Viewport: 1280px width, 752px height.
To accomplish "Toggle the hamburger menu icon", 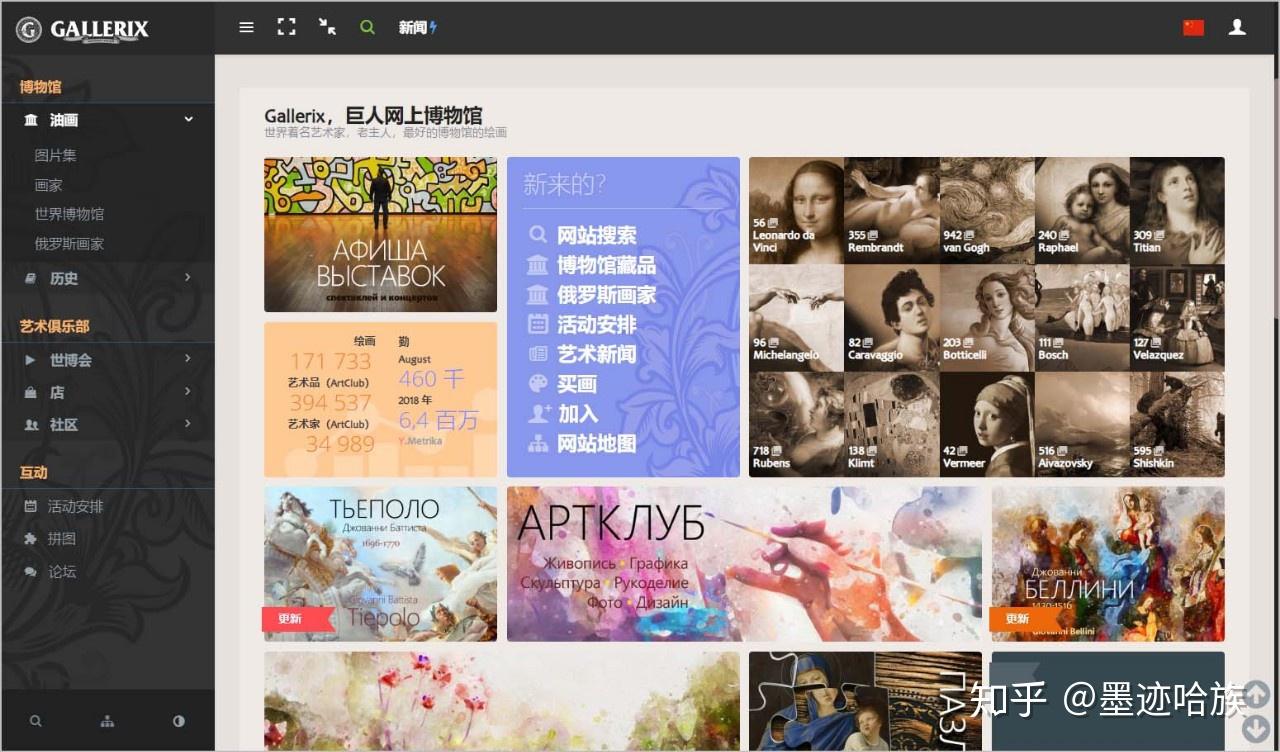I will [x=246, y=28].
